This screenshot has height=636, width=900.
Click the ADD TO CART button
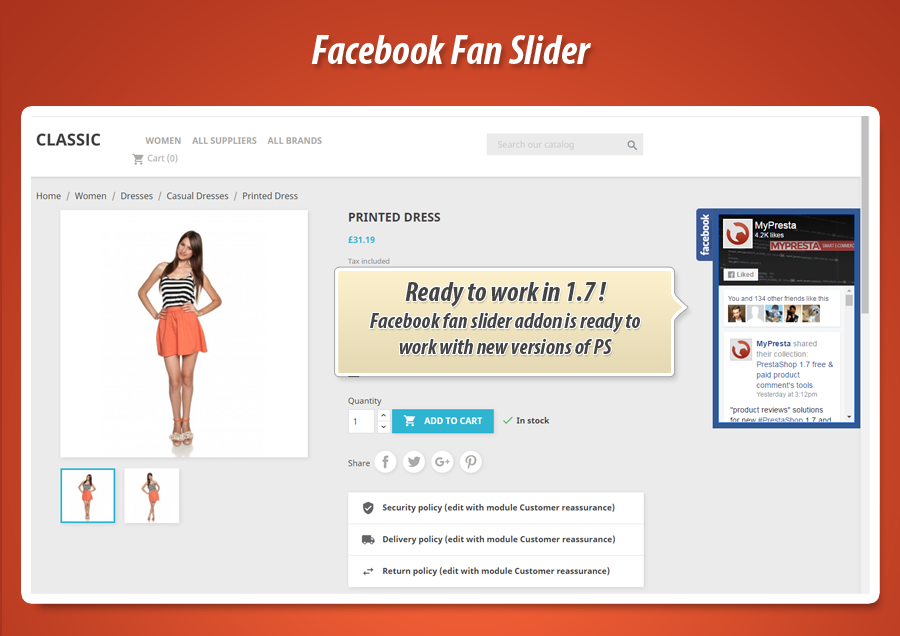click(442, 420)
